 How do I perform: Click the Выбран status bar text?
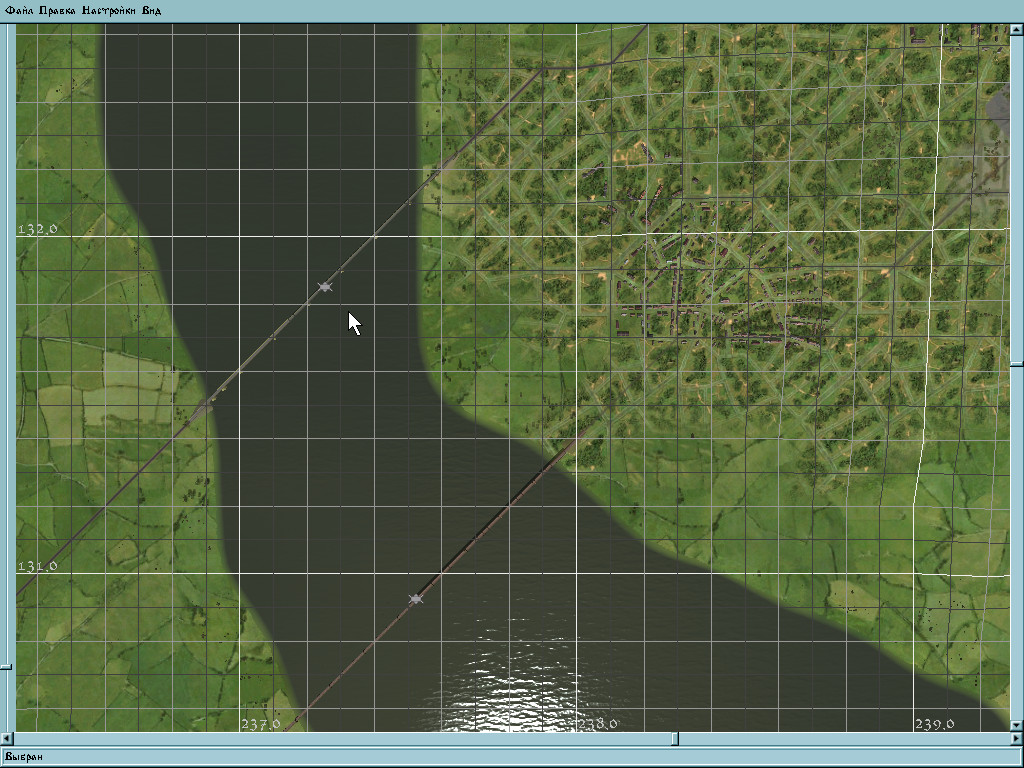(x=24, y=757)
